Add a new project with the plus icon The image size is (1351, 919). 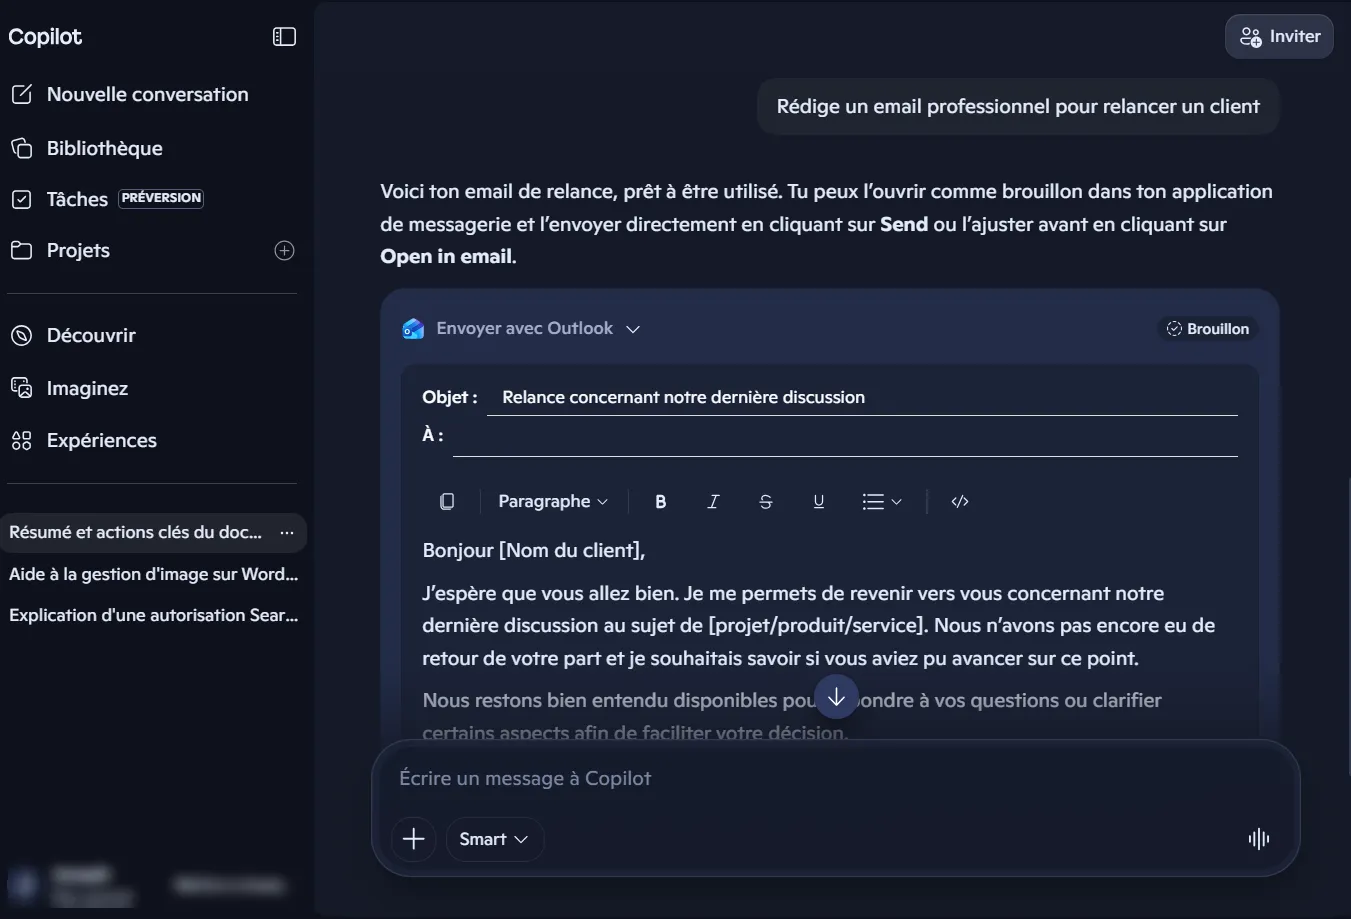(x=284, y=250)
